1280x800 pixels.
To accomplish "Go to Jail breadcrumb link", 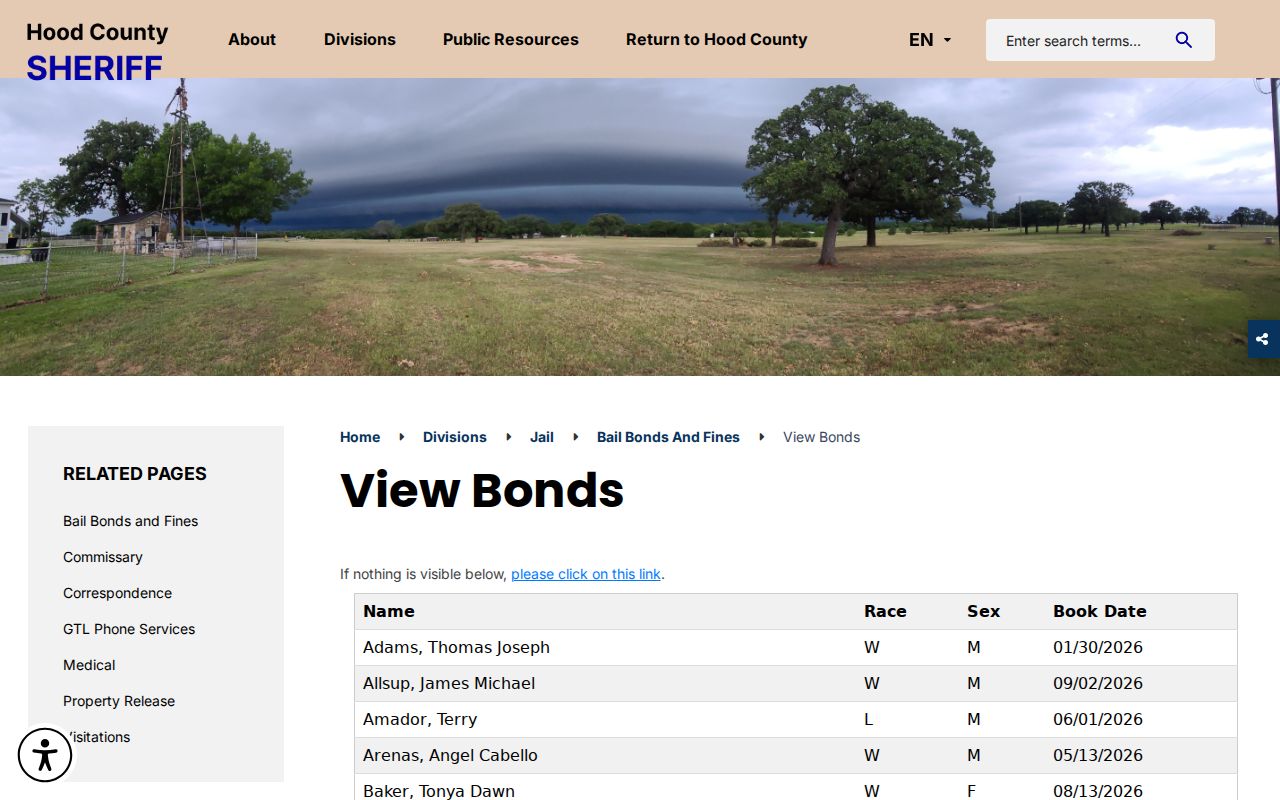I will [542, 437].
